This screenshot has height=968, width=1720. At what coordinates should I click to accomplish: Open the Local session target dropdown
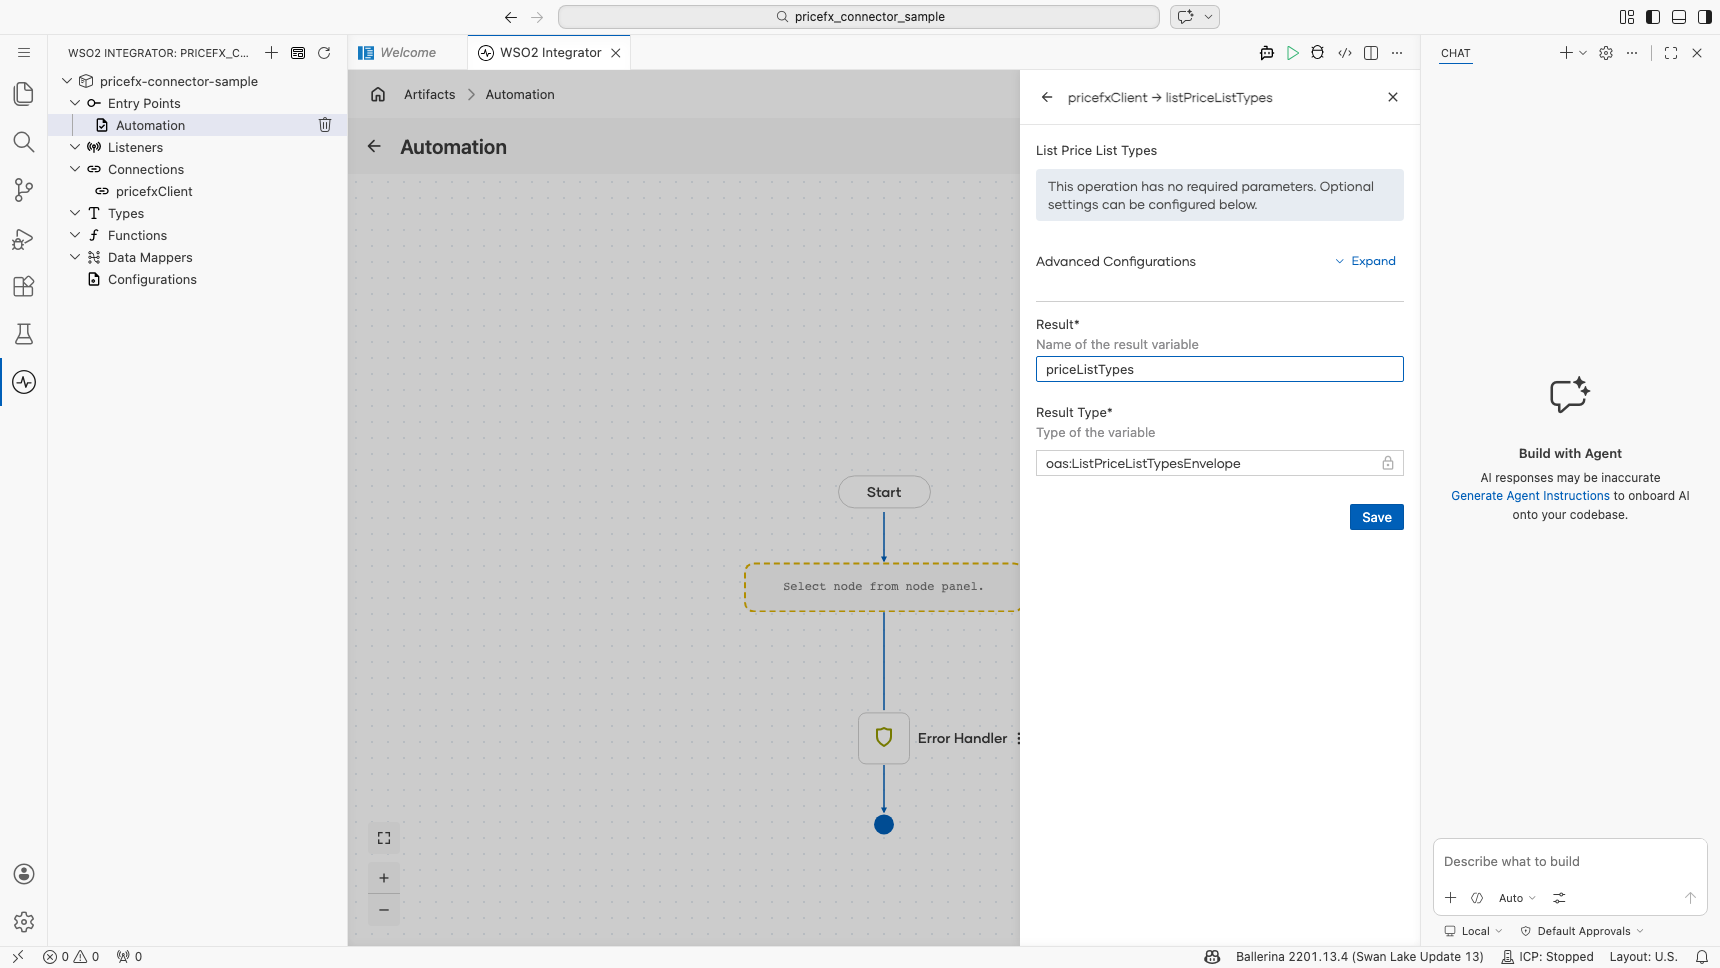click(x=1474, y=931)
